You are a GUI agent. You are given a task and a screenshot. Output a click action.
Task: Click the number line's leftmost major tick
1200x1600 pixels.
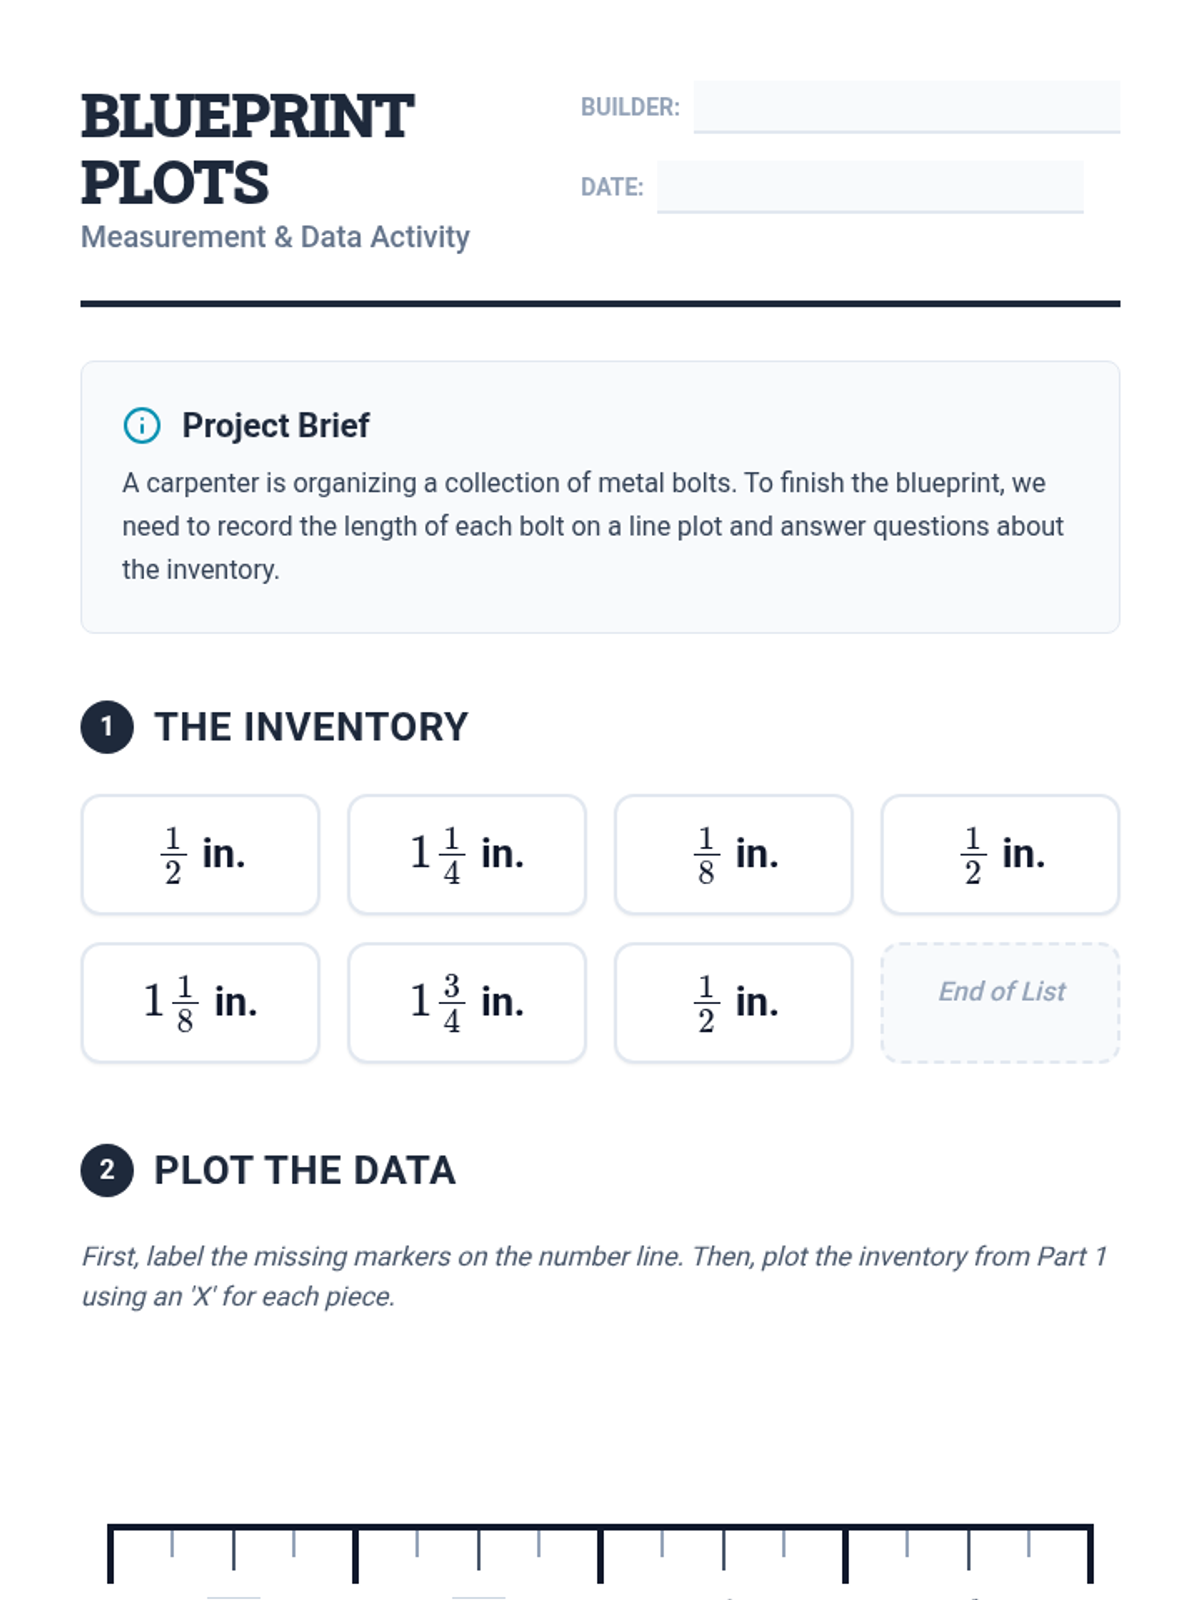111,1553
